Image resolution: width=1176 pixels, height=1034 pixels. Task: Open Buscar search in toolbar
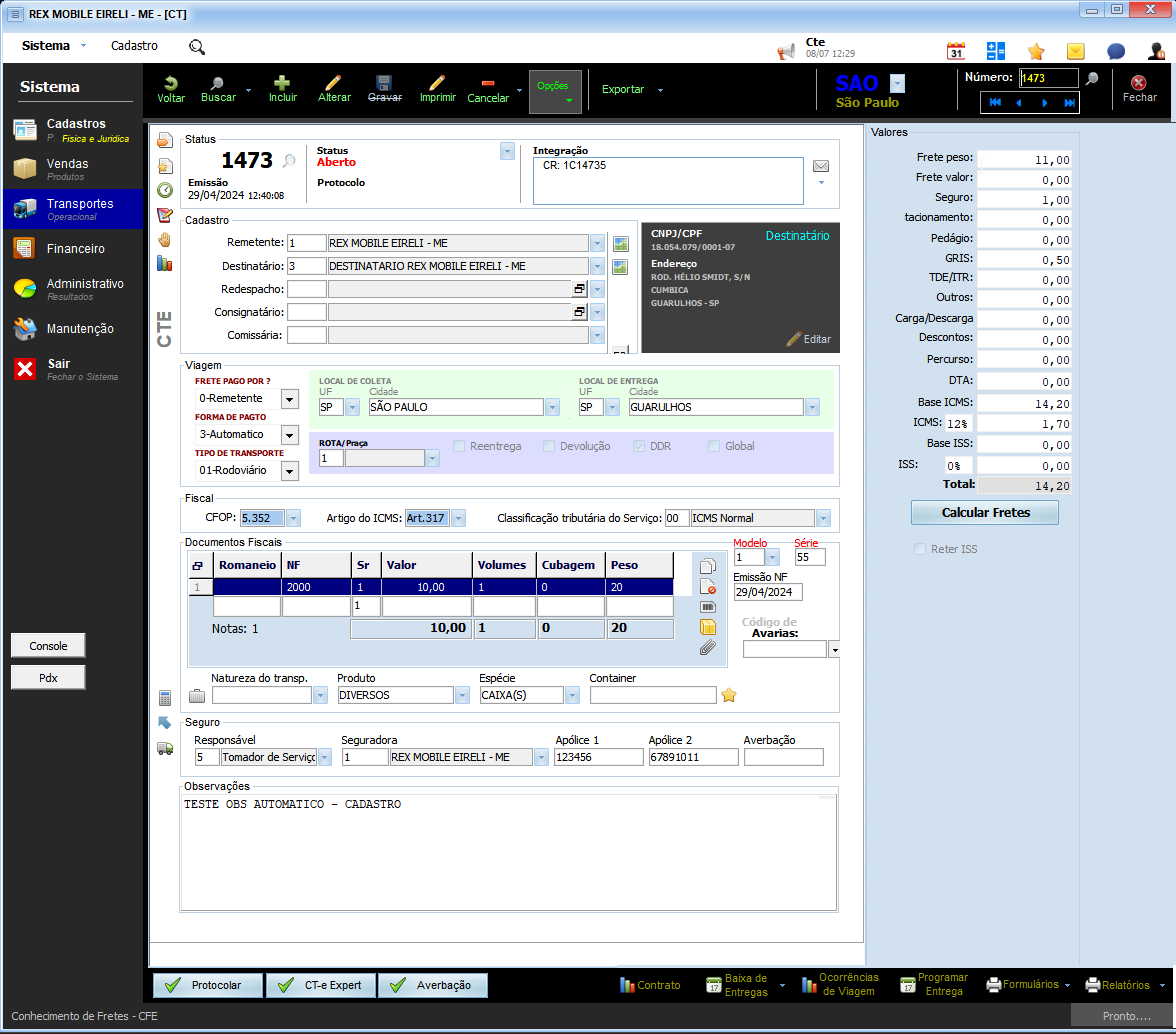coord(218,89)
